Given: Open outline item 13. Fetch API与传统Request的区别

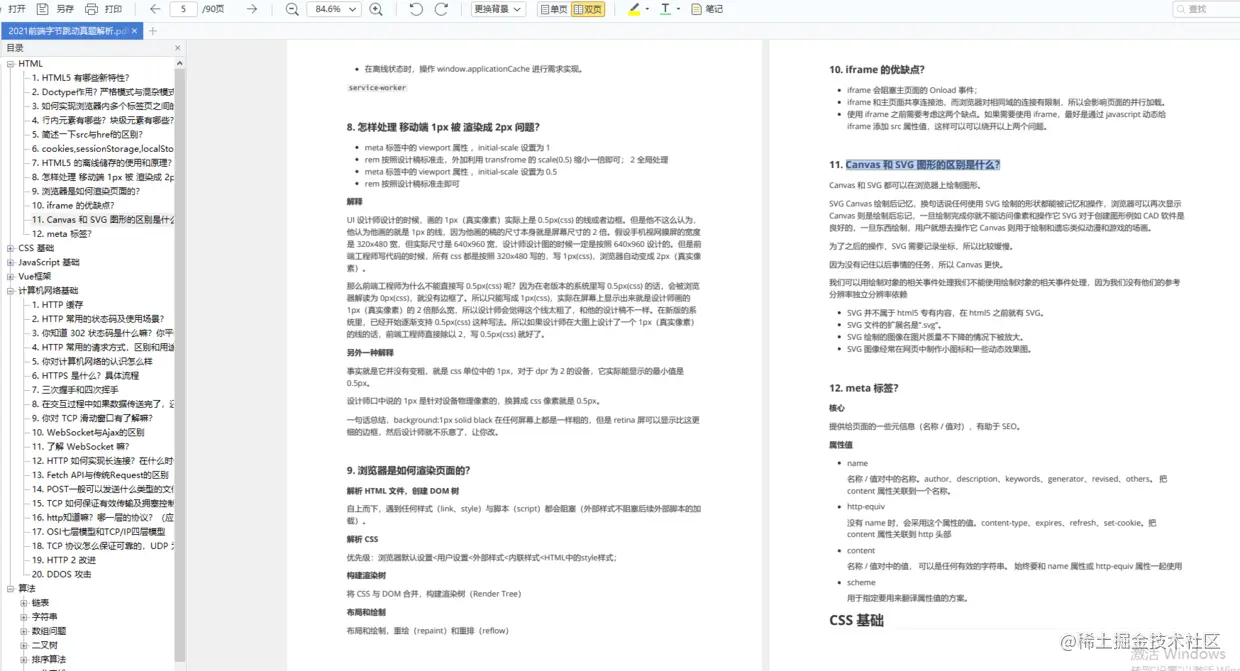Looking at the screenshot, I should 100,475.
